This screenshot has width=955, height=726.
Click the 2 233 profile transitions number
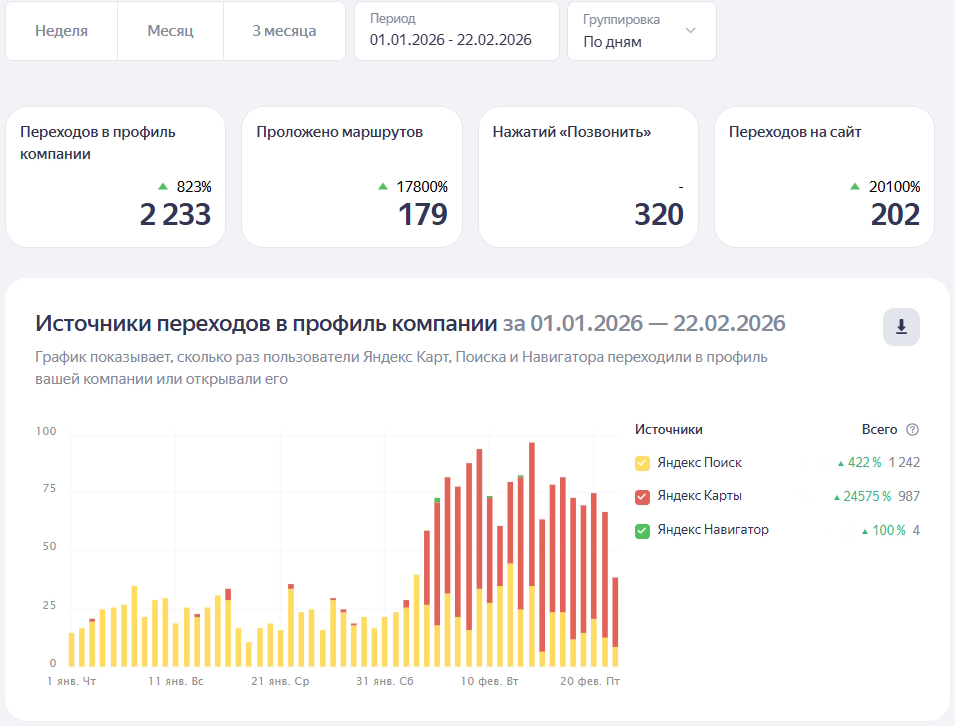175,214
